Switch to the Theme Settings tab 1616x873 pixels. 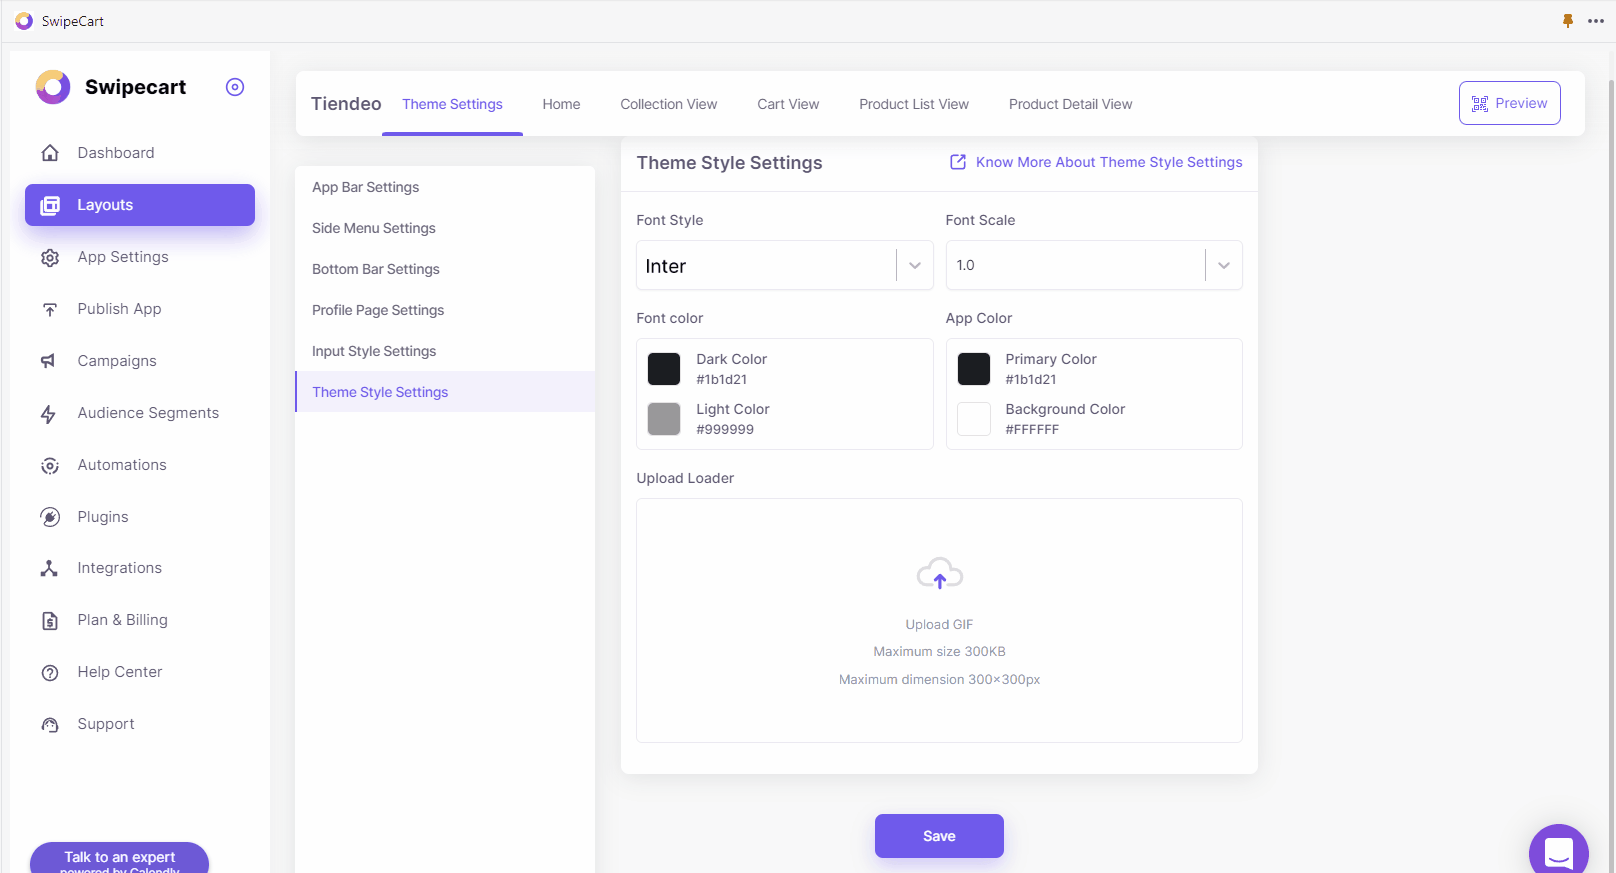453,104
